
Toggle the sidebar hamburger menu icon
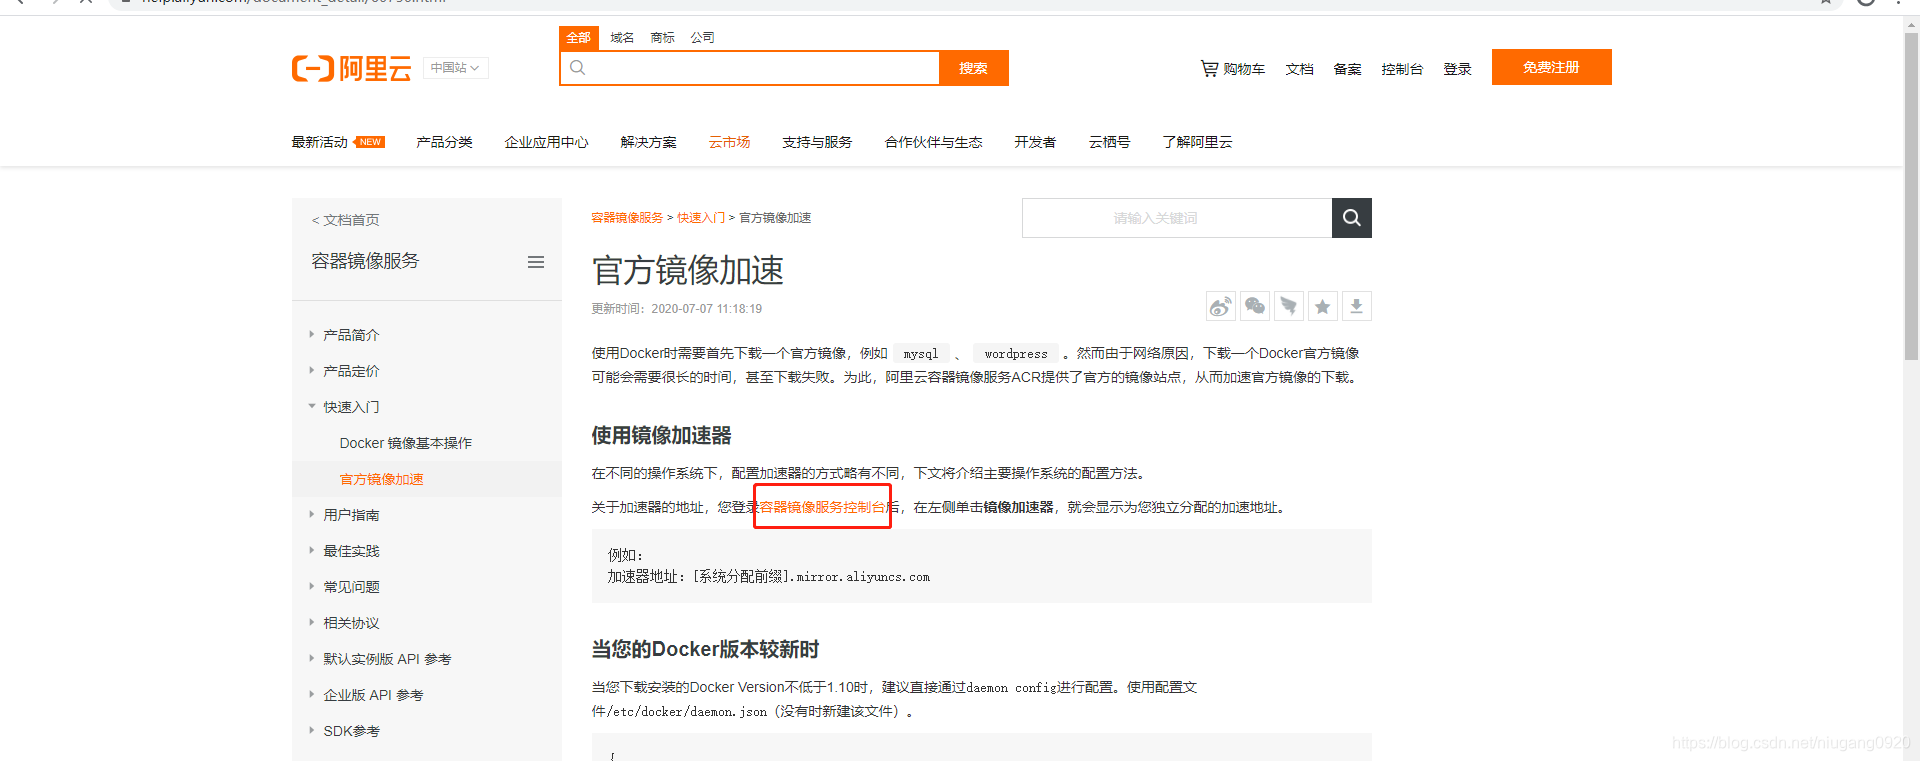pos(536,262)
